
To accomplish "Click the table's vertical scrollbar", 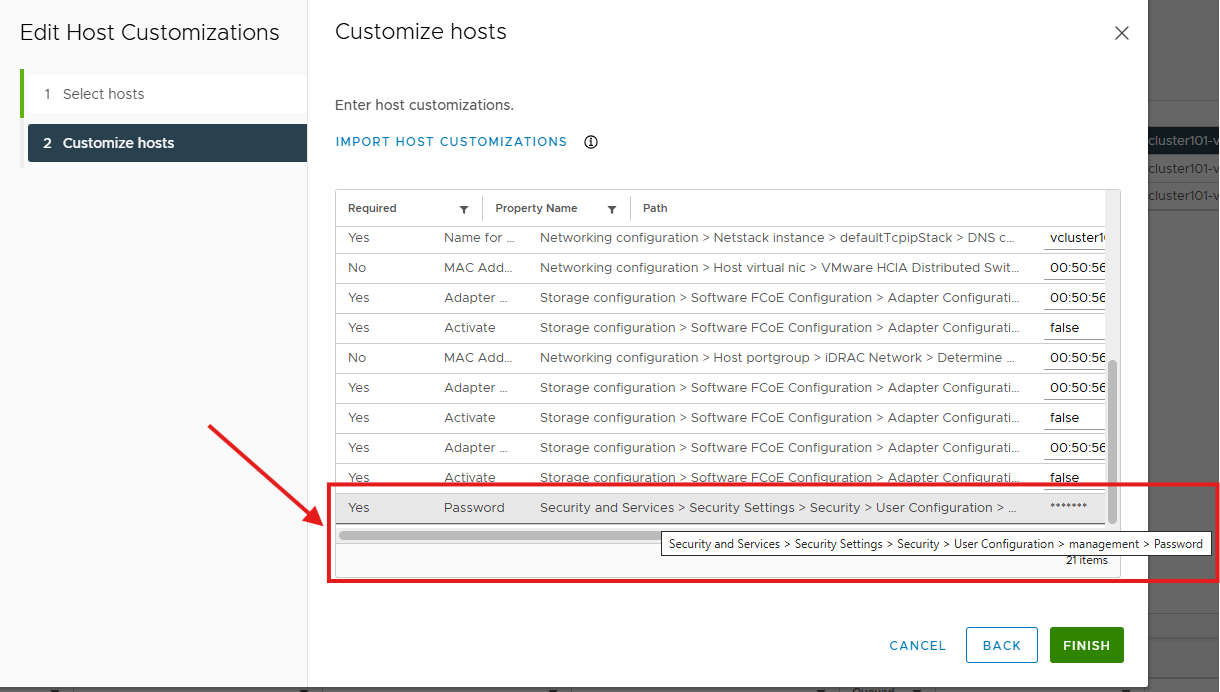I will pos(1113,440).
